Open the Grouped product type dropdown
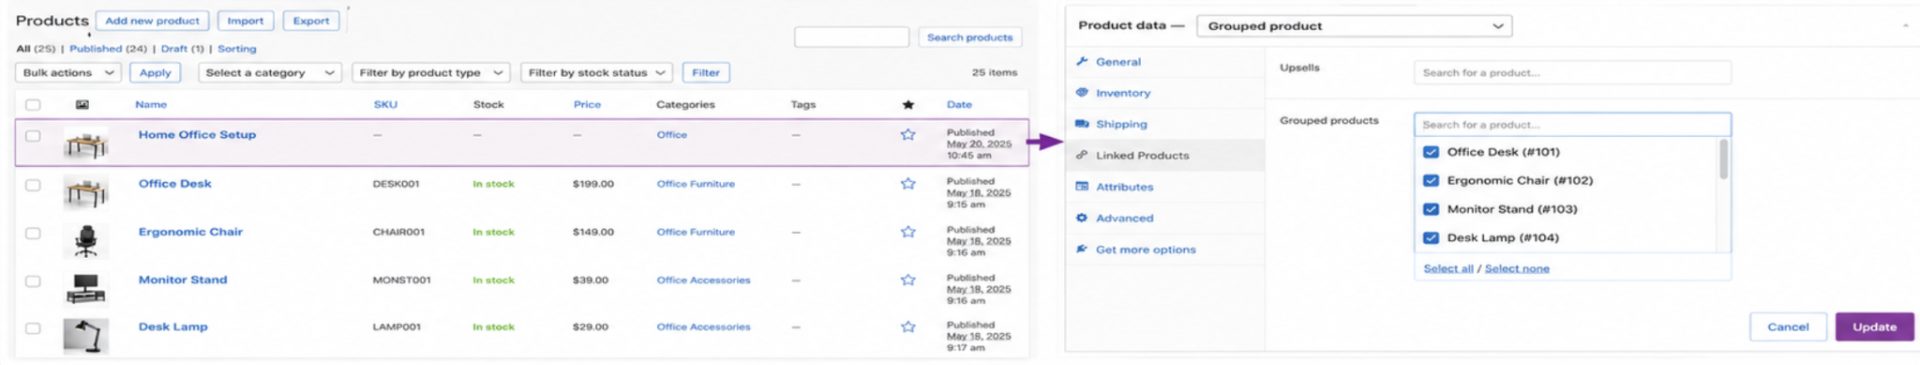Image resolution: width=1920 pixels, height=365 pixels. [1354, 26]
